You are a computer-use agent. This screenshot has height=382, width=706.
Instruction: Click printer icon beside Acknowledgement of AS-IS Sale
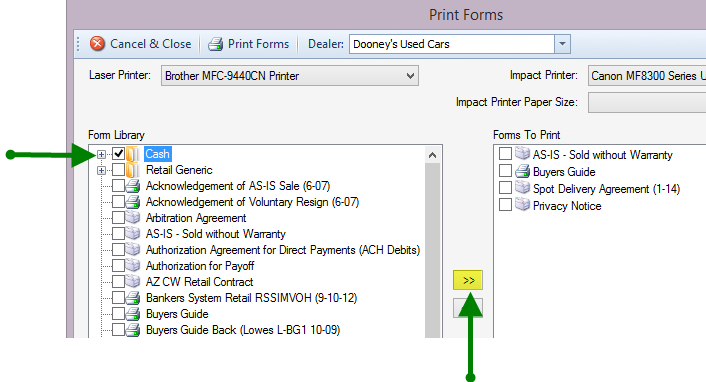click(x=133, y=186)
